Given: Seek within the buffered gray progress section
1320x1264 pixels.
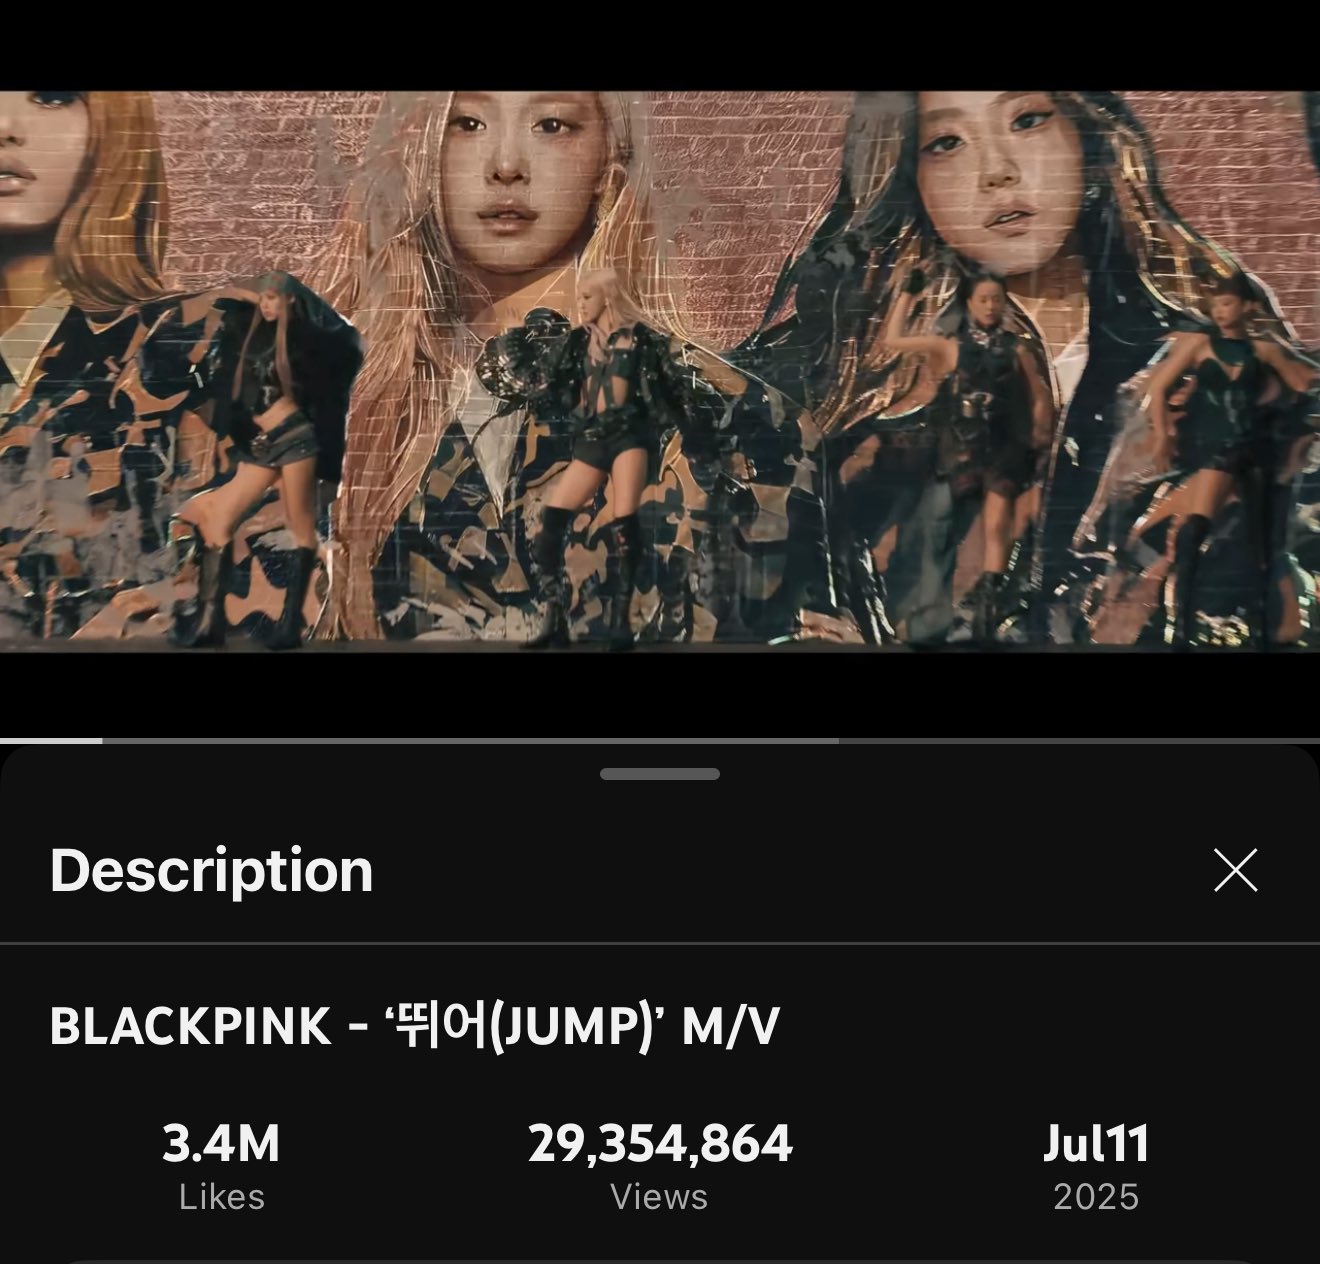Looking at the screenshot, I should pos(470,741).
